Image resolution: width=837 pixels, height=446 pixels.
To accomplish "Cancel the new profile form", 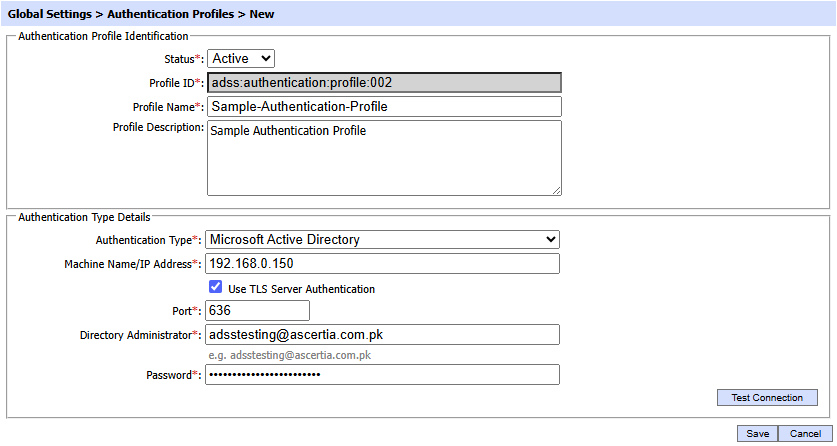I will click(805, 434).
